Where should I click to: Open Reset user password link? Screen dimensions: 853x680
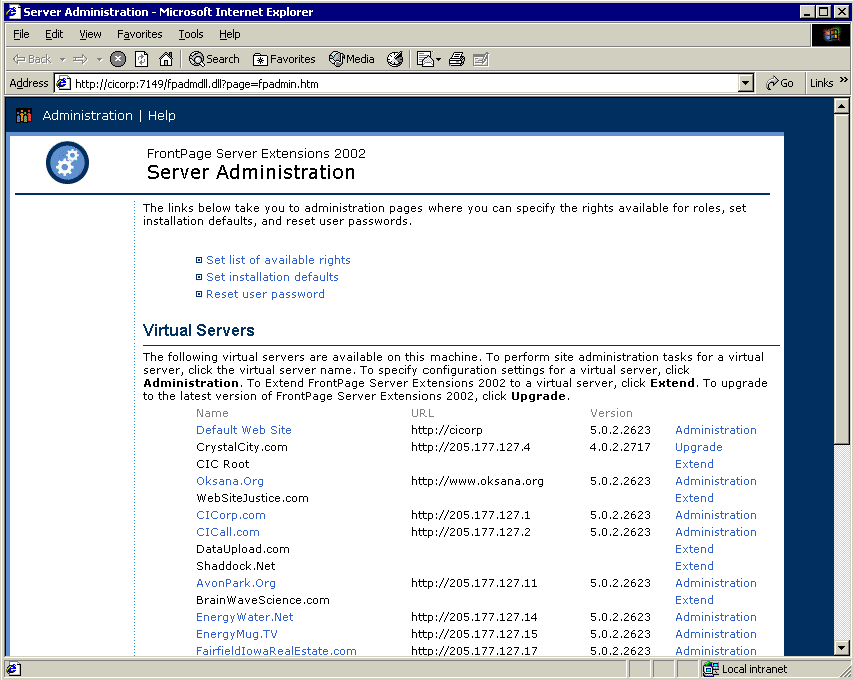pos(265,294)
